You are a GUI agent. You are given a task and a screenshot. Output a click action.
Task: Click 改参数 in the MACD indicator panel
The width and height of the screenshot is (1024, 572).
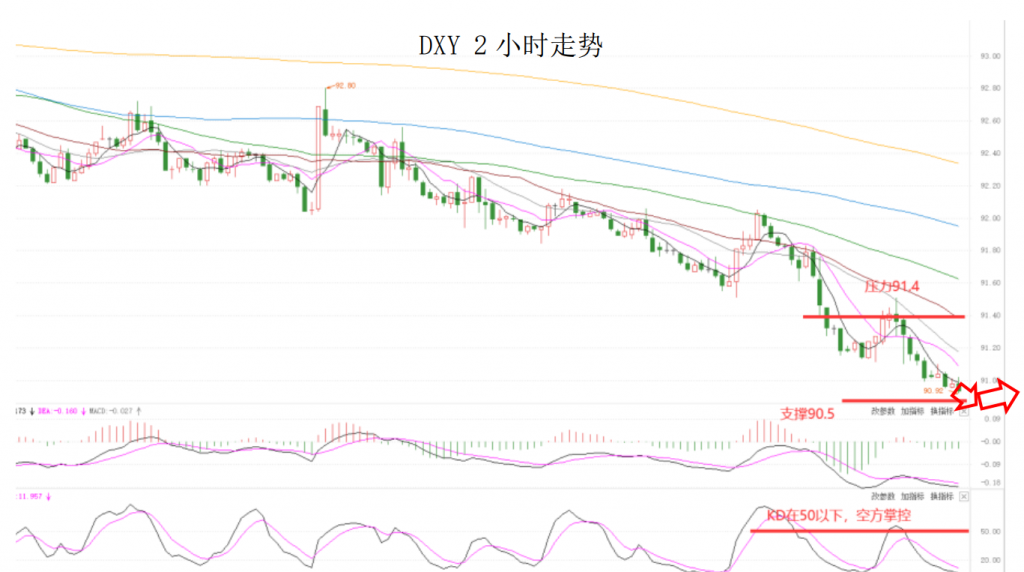pyautogui.click(x=883, y=411)
